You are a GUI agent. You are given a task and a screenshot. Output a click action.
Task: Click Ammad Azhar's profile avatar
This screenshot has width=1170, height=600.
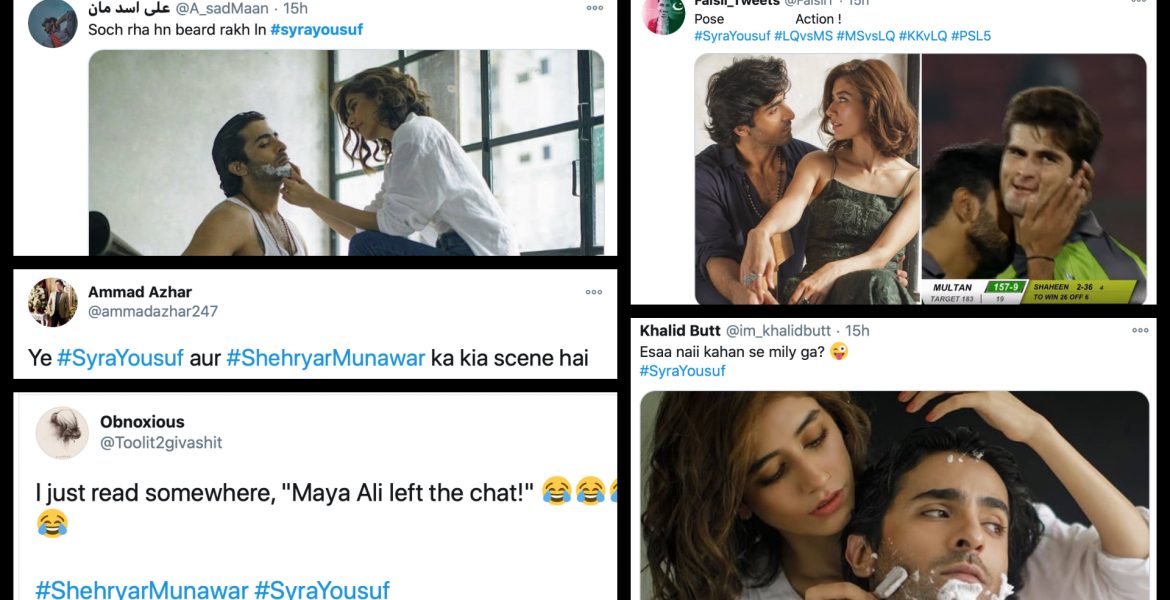pos(53,302)
